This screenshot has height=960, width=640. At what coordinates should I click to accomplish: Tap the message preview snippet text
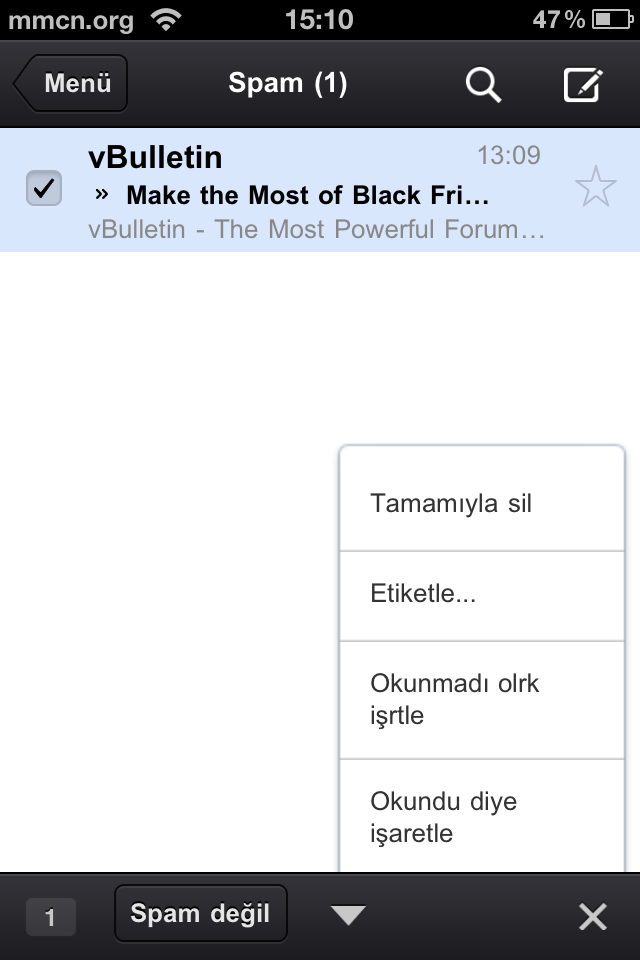point(316,229)
